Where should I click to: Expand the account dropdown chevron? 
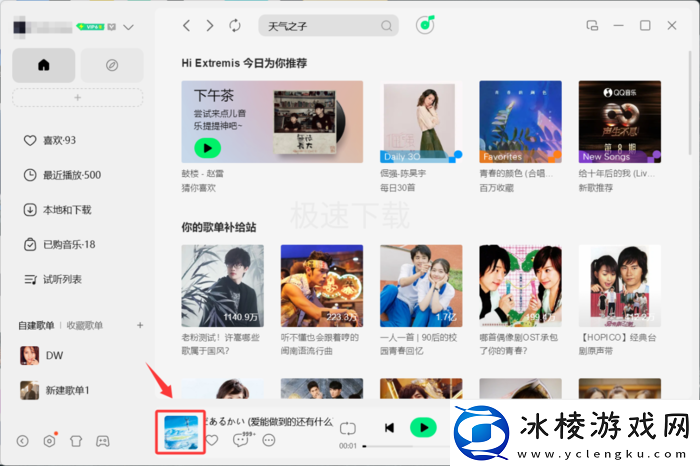(x=129, y=27)
